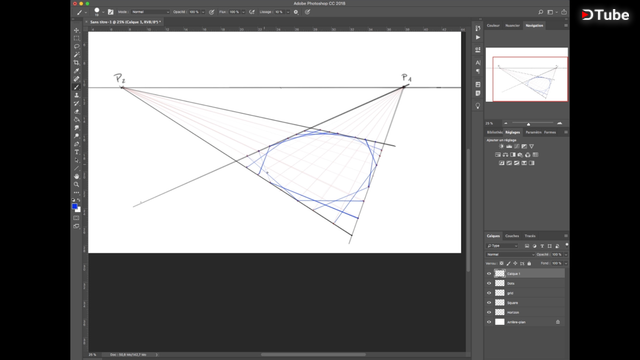Open the layer blend mode Normal dropdown
The width and height of the screenshot is (640, 360).
(510, 254)
